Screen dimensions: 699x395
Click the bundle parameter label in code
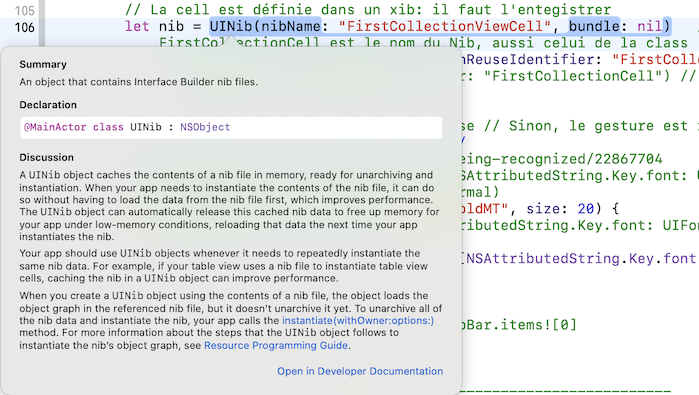coord(594,26)
